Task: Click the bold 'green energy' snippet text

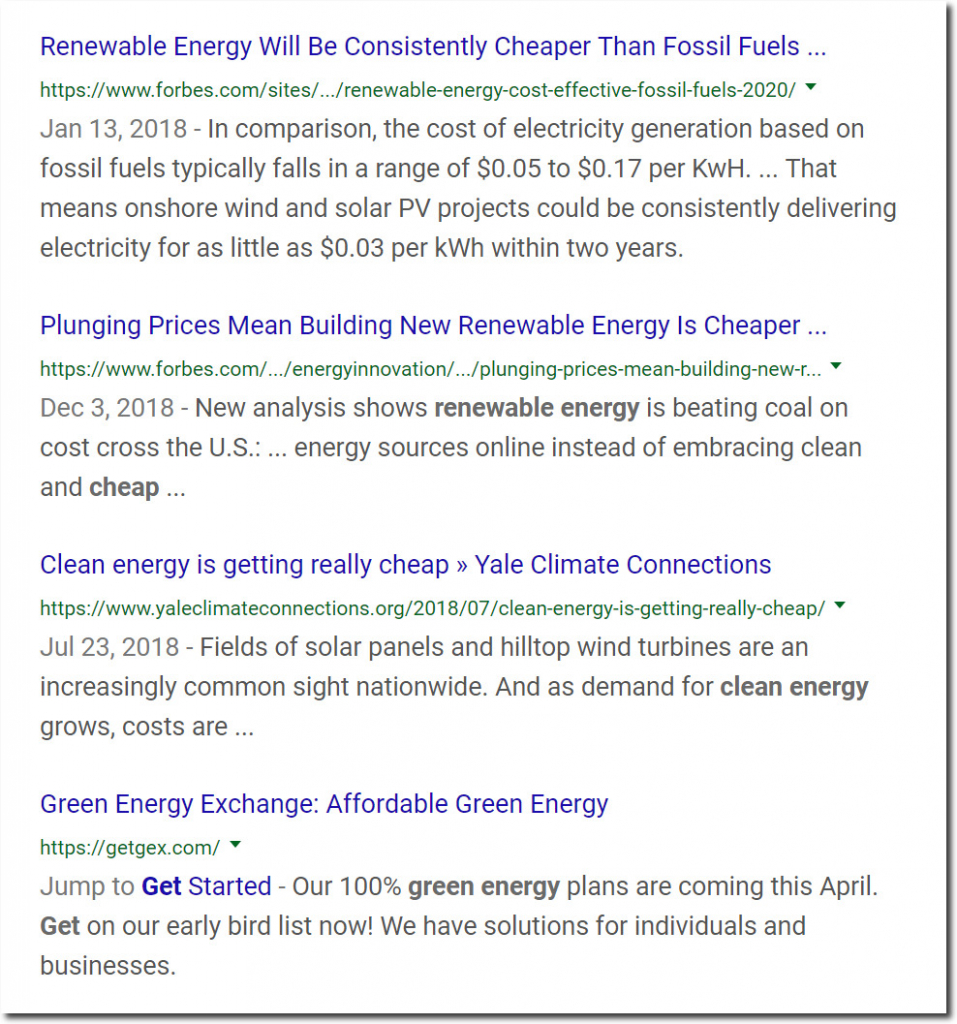Action: click(484, 887)
